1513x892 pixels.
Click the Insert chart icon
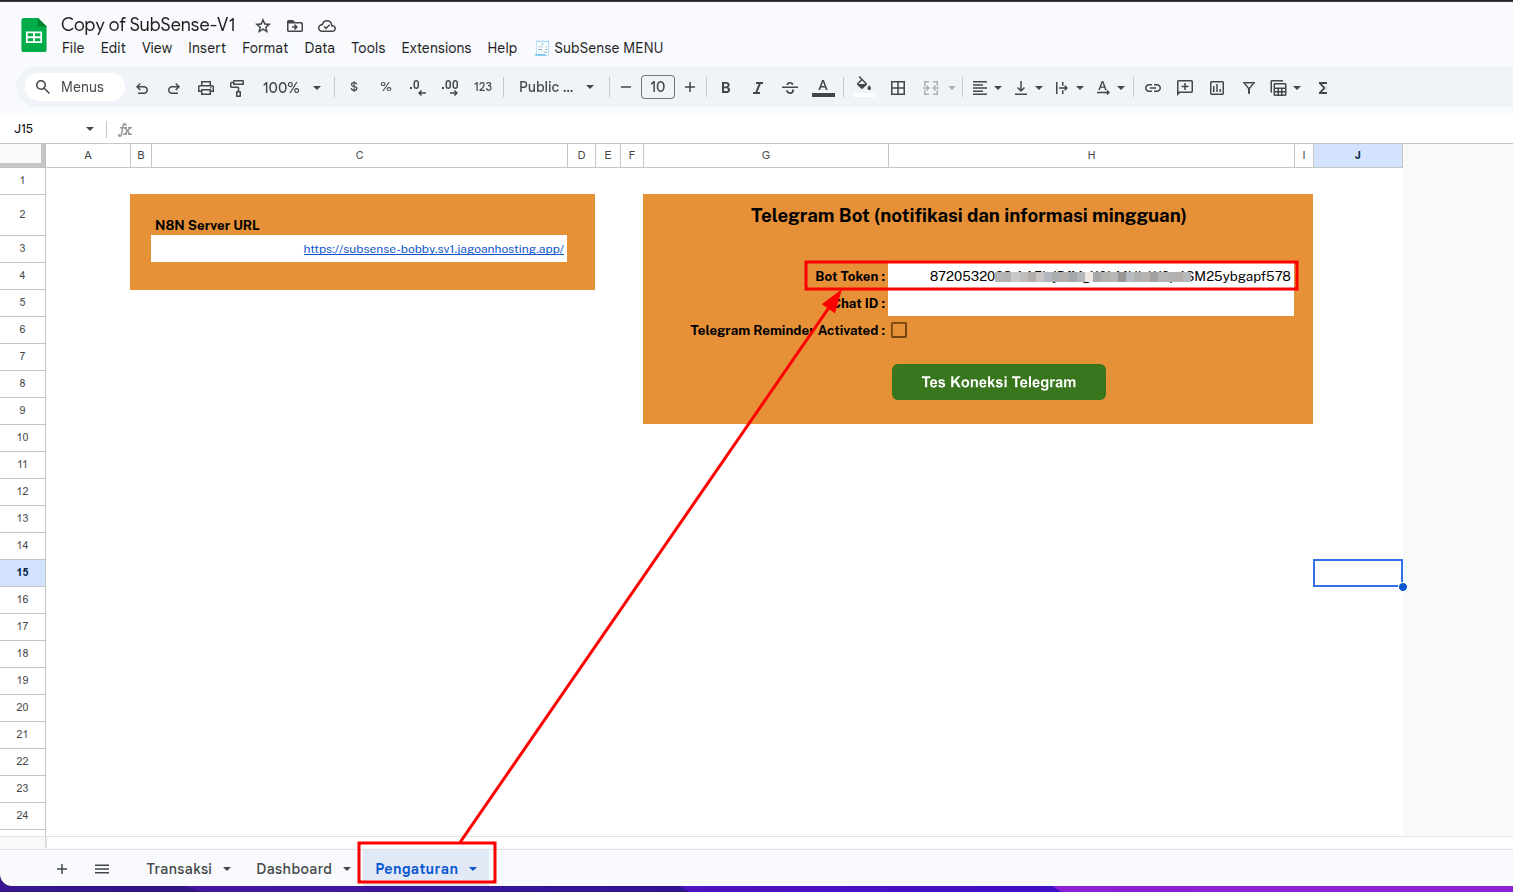tap(1217, 88)
